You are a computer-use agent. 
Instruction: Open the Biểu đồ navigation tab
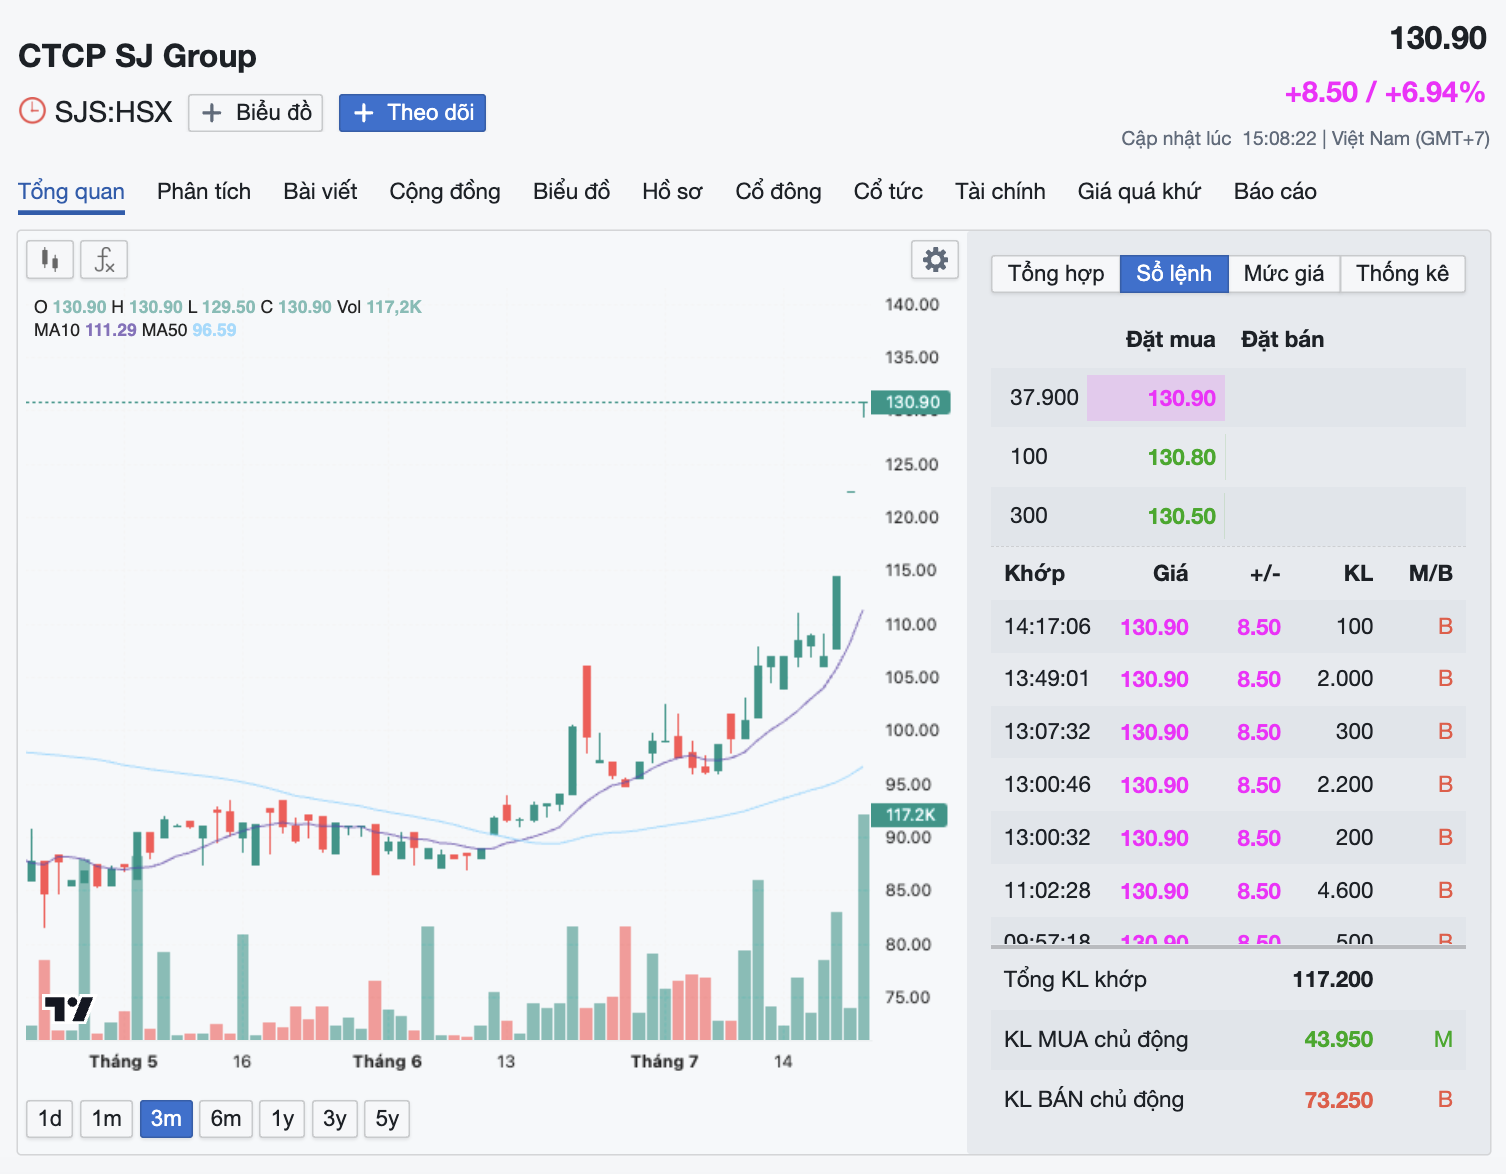[x=571, y=191]
